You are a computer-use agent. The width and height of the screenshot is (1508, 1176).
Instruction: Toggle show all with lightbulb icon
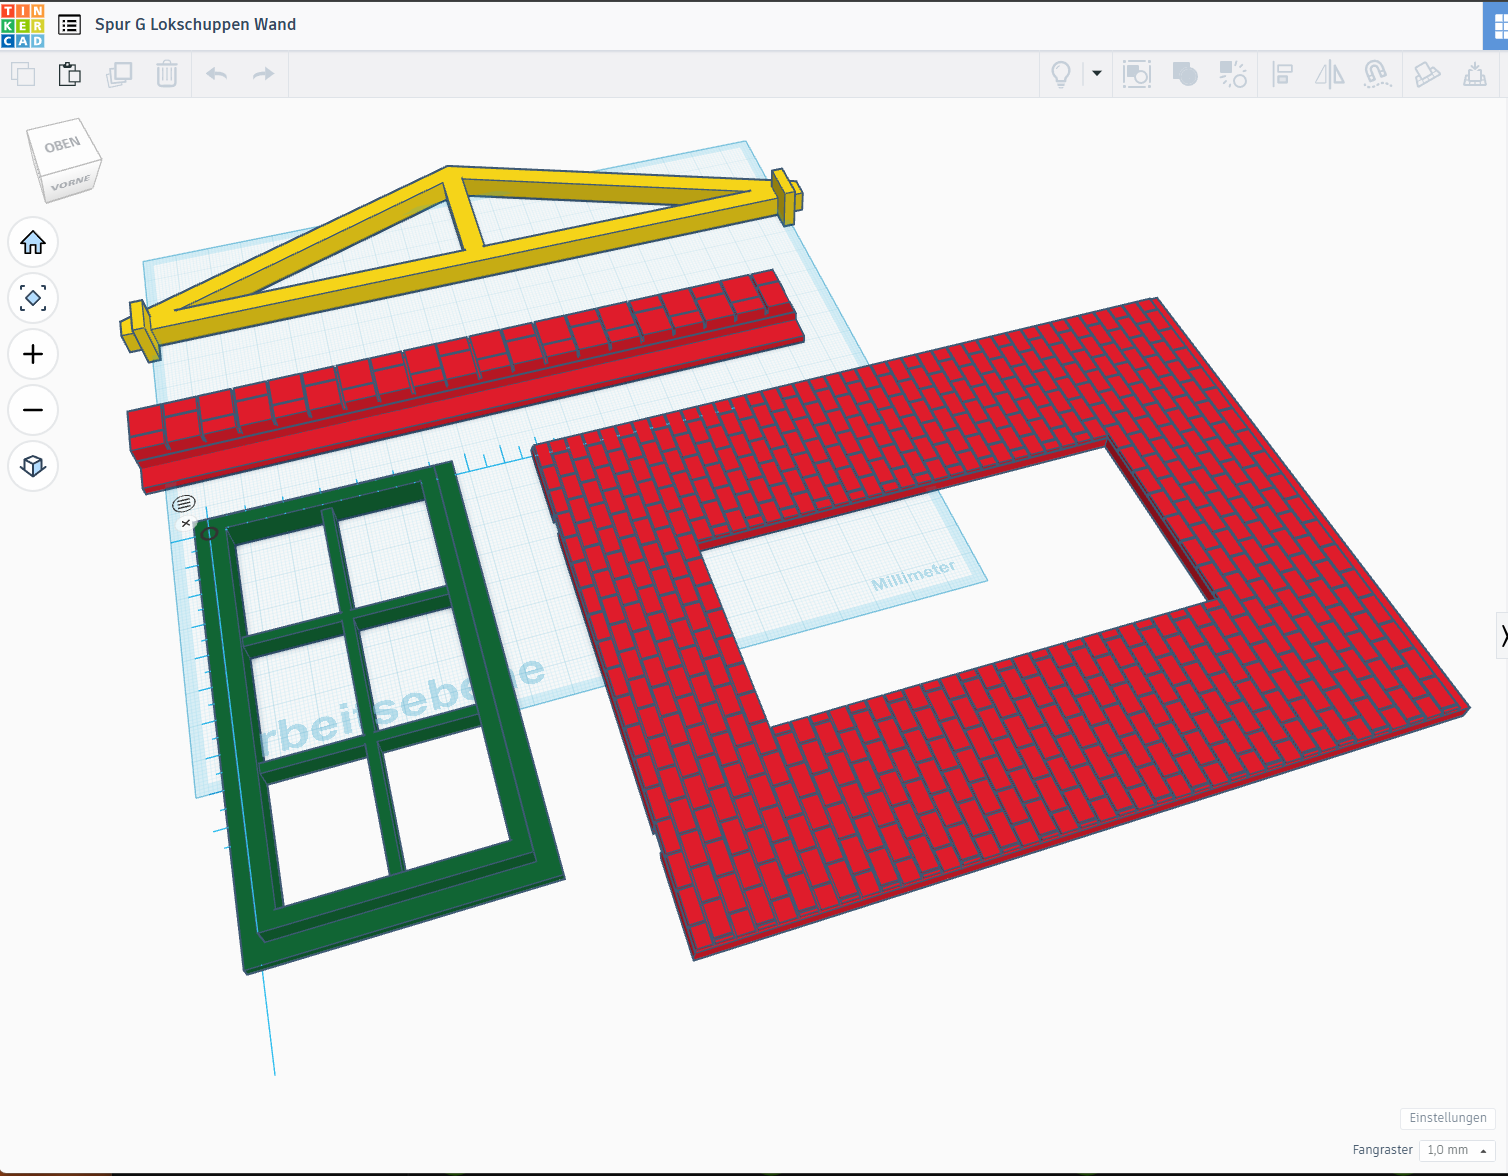point(1061,74)
